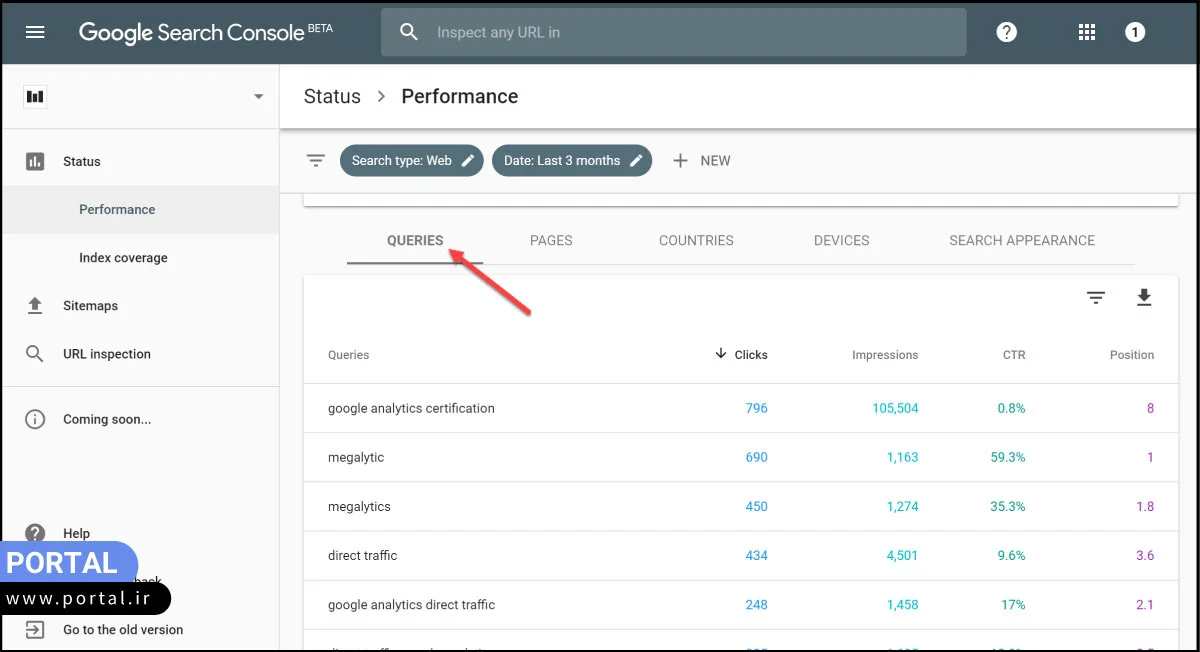The width and height of the screenshot is (1200, 652).
Task: Expand the property selector dropdown
Action: tap(257, 96)
